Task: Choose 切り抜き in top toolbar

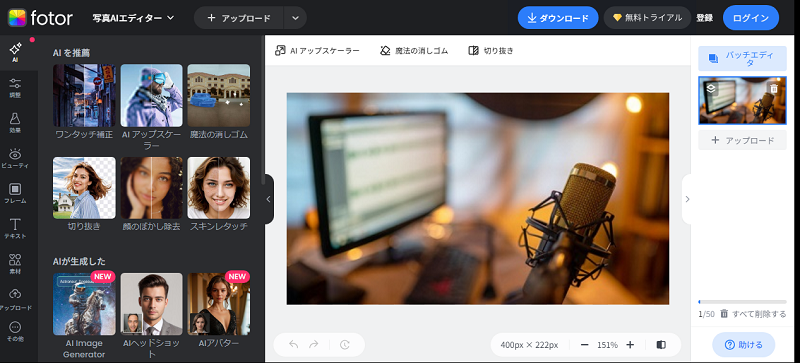Action: coord(491,51)
